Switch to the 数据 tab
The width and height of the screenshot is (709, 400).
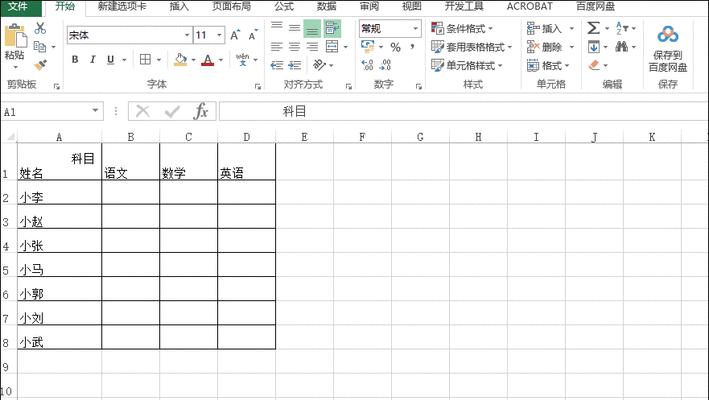(326, 6)
